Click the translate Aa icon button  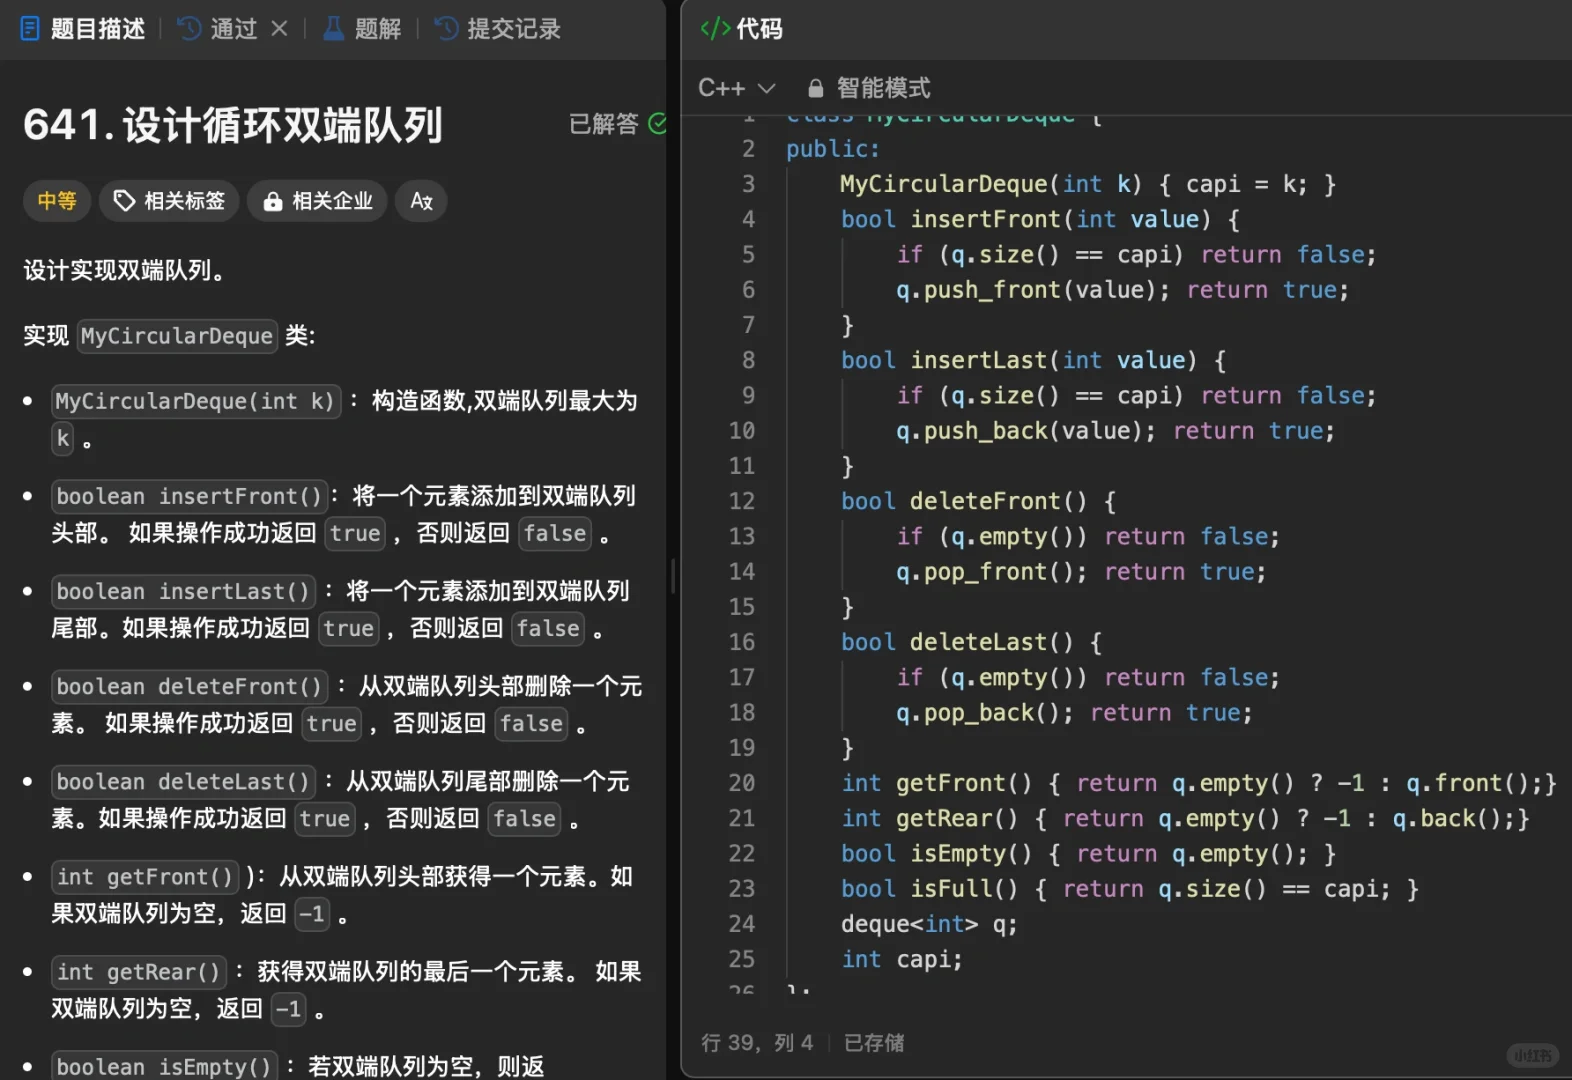(x=421, y=201)
